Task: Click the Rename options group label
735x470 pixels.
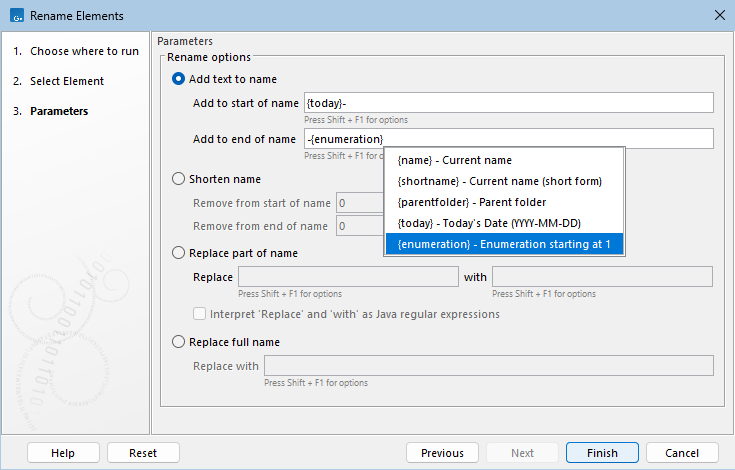Action: (x=209, y=57)
